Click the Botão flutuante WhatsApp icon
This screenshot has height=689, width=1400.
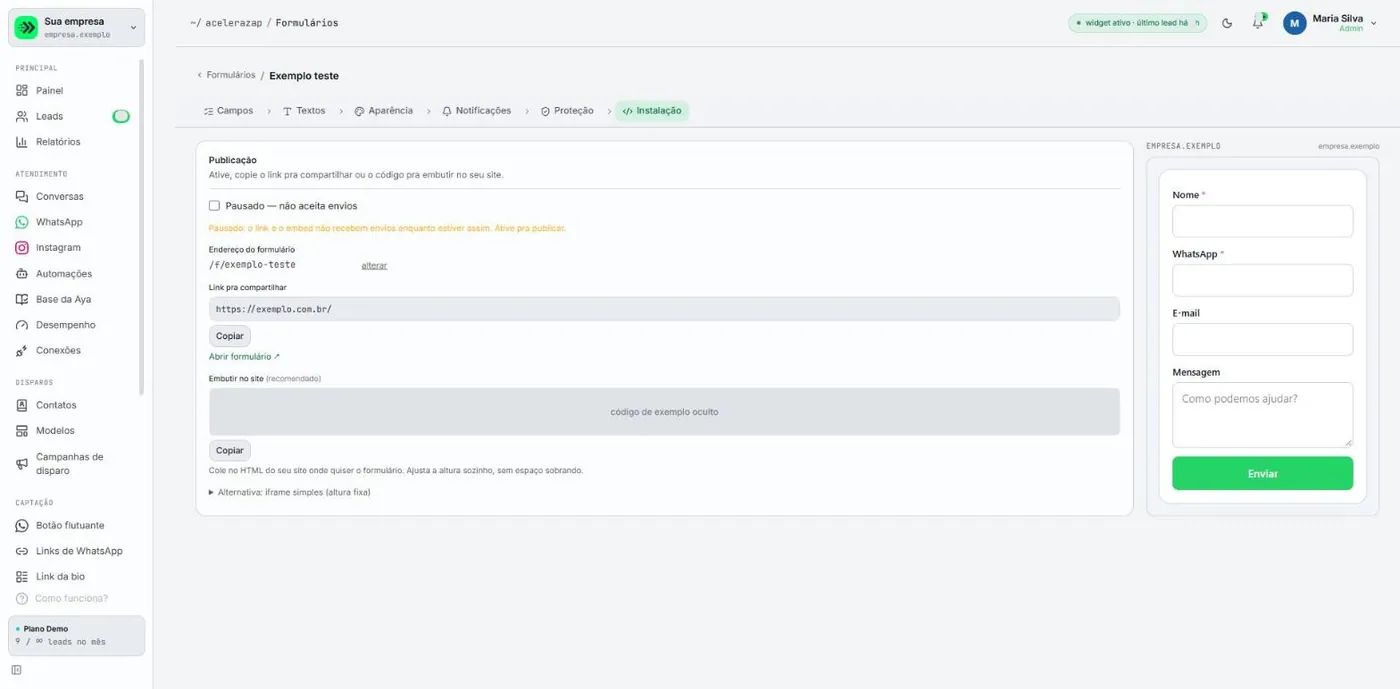point(22,525)
